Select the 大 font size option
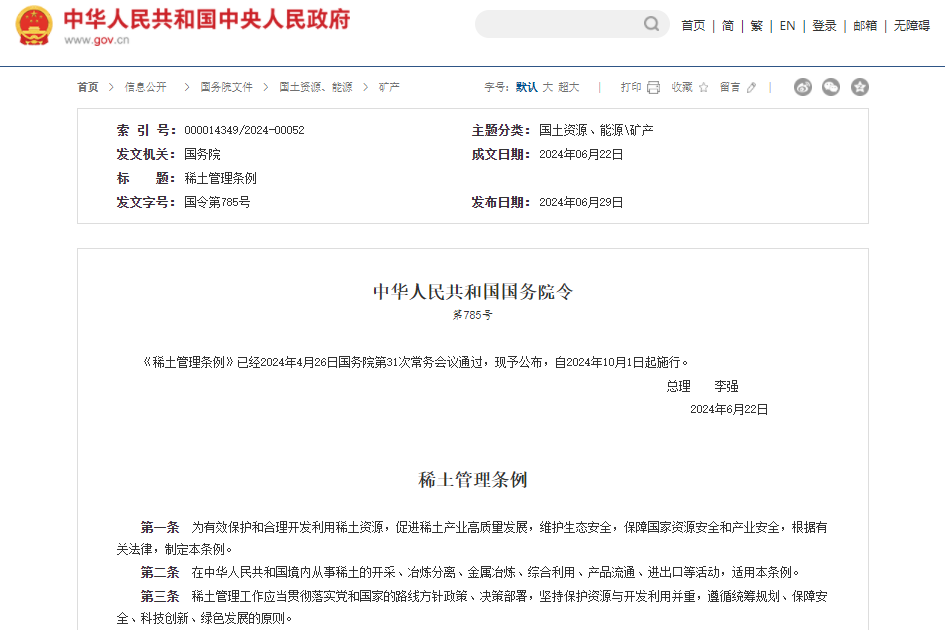Image resolution: width=945 pixels, height=630 pixels. click(x=548, y=87)
